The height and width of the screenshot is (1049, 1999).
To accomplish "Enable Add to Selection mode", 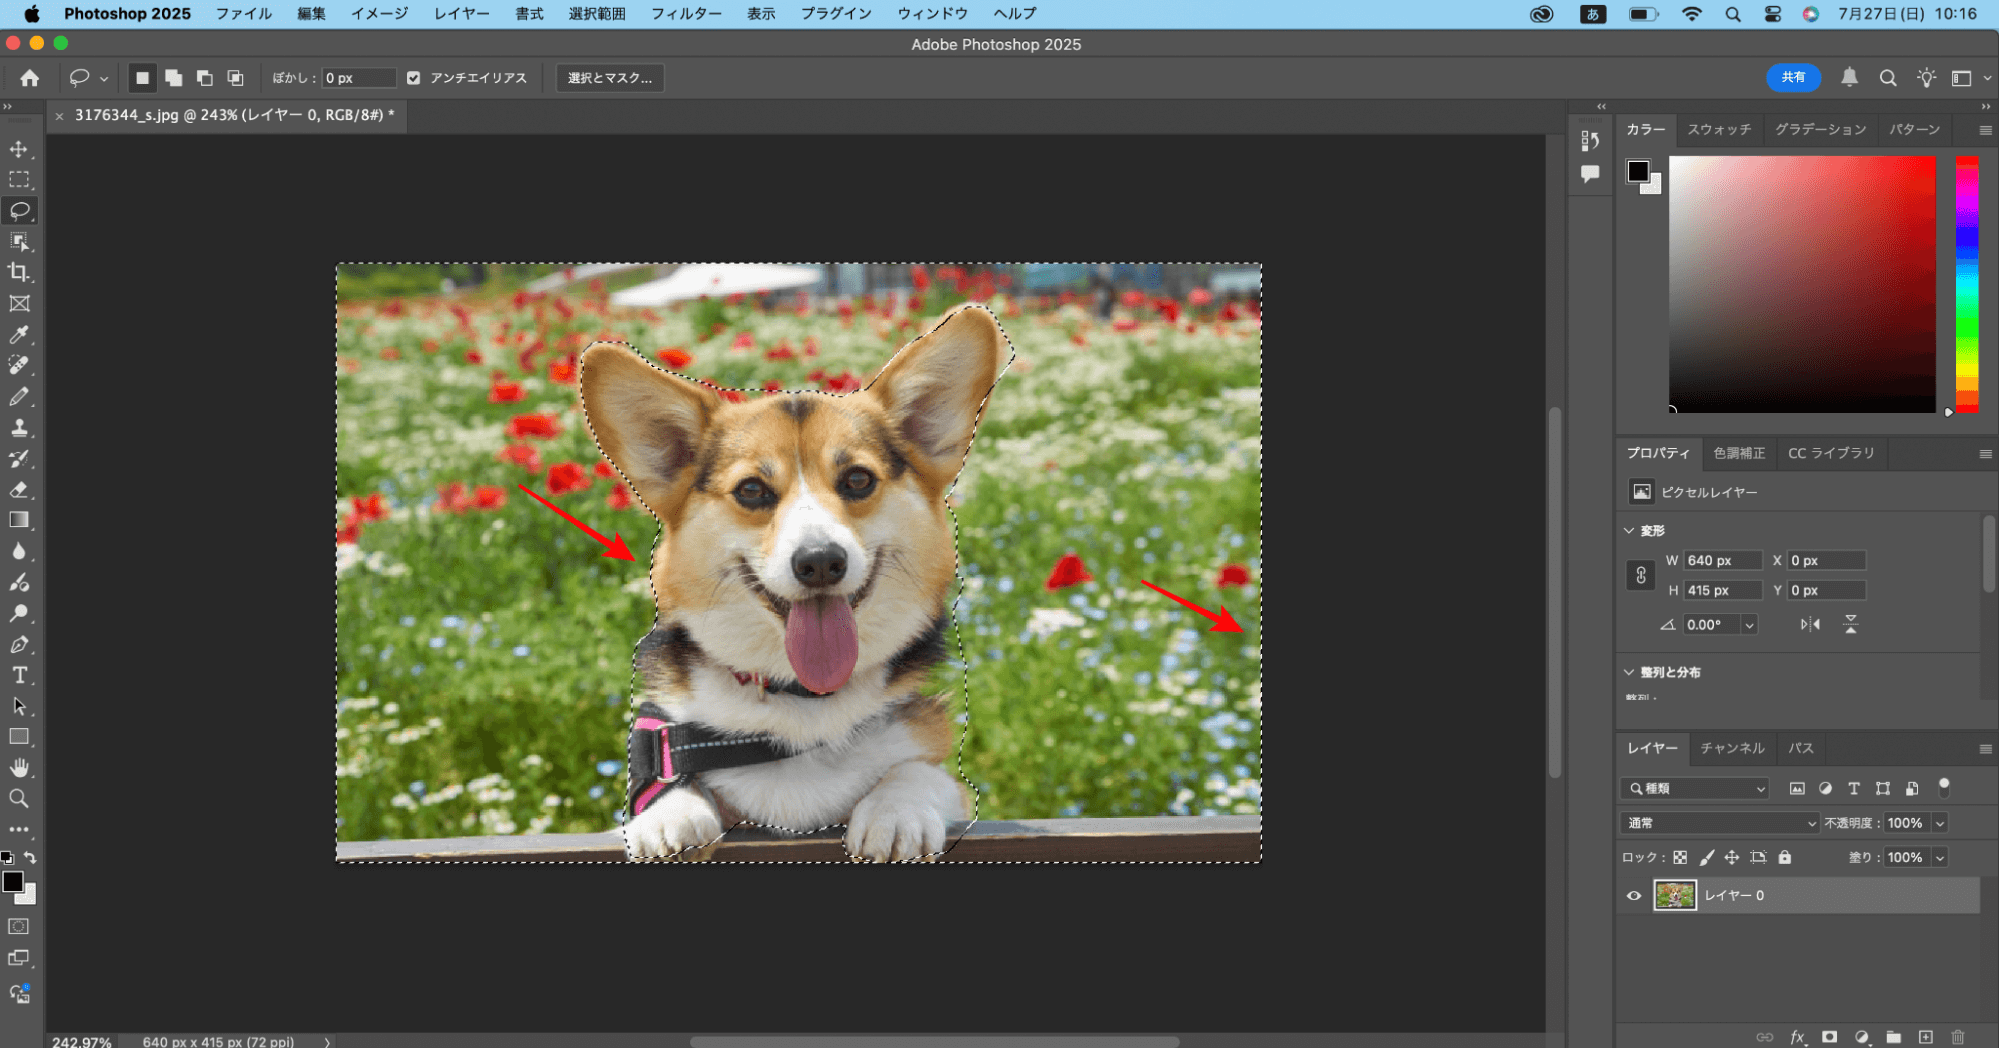I will (174, 78).
